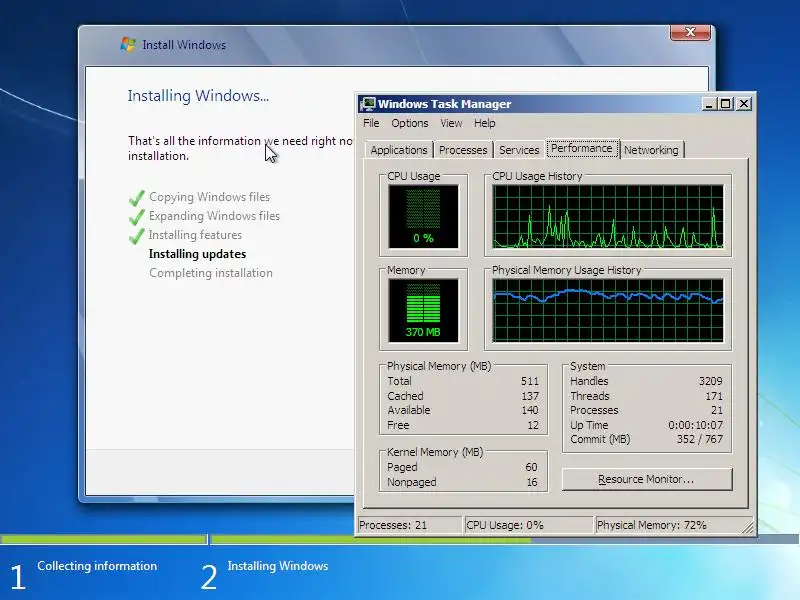
Task: Minimize the Windows Task Manager window
Action: 708,104
